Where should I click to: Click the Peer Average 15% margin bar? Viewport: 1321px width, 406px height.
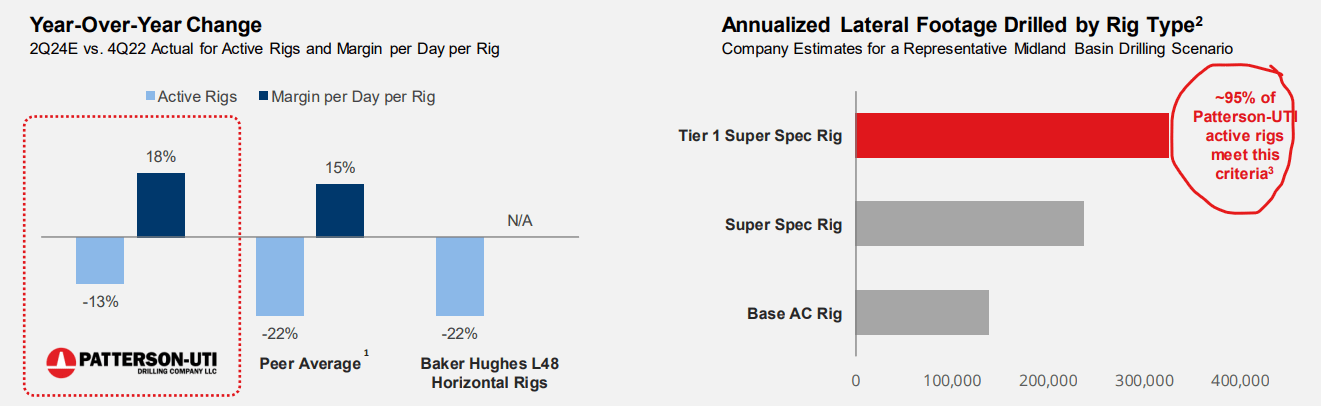(340, 210)
